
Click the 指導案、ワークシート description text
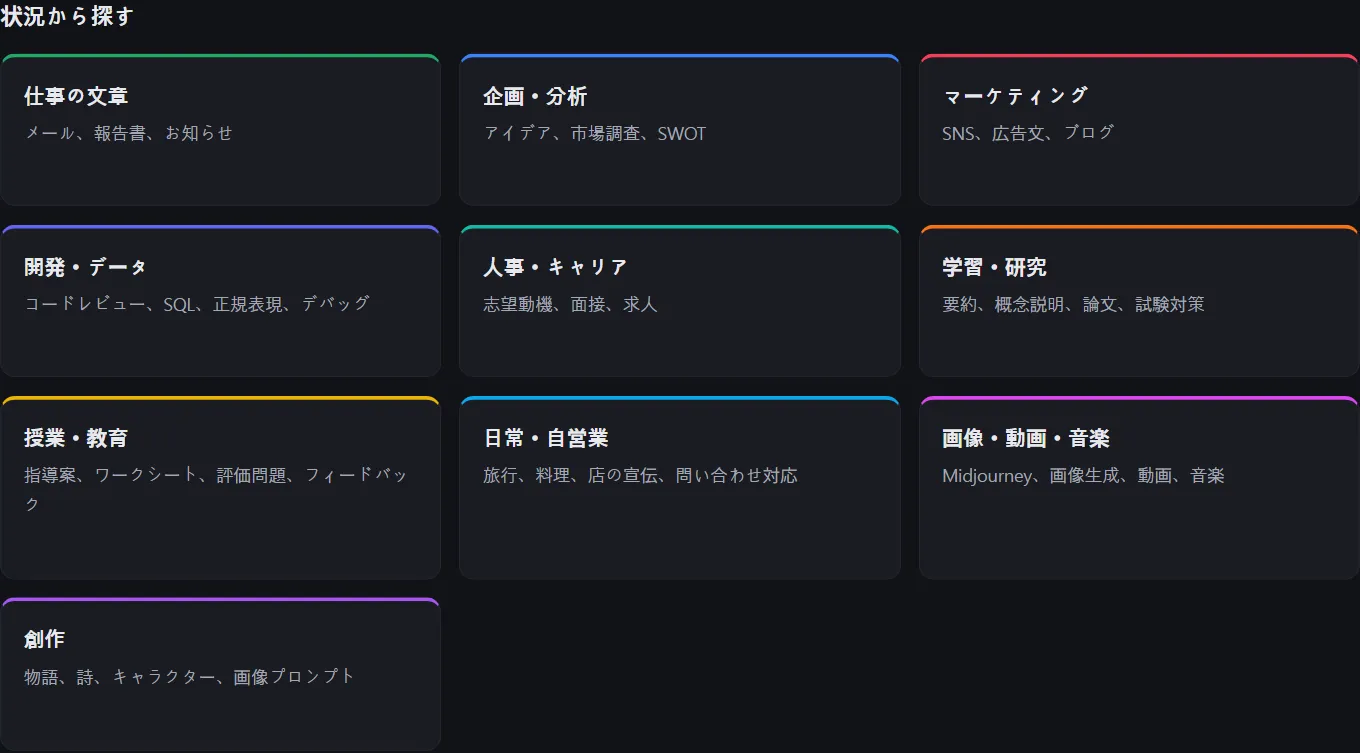tap(216, 489)
